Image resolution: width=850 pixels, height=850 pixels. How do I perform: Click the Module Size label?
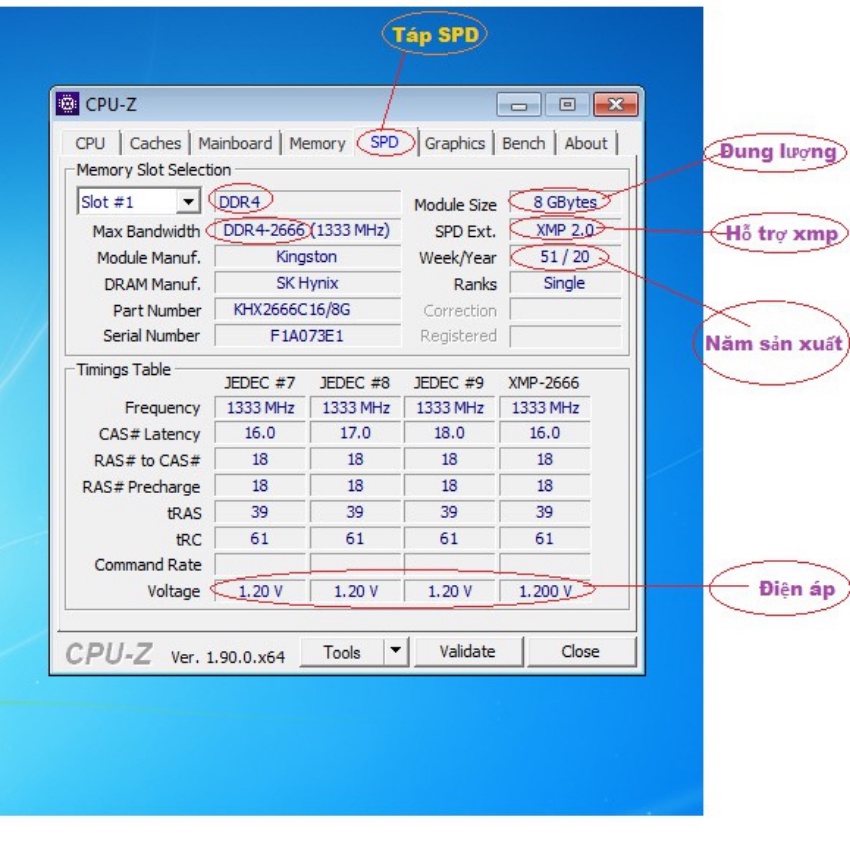(455, 205)
